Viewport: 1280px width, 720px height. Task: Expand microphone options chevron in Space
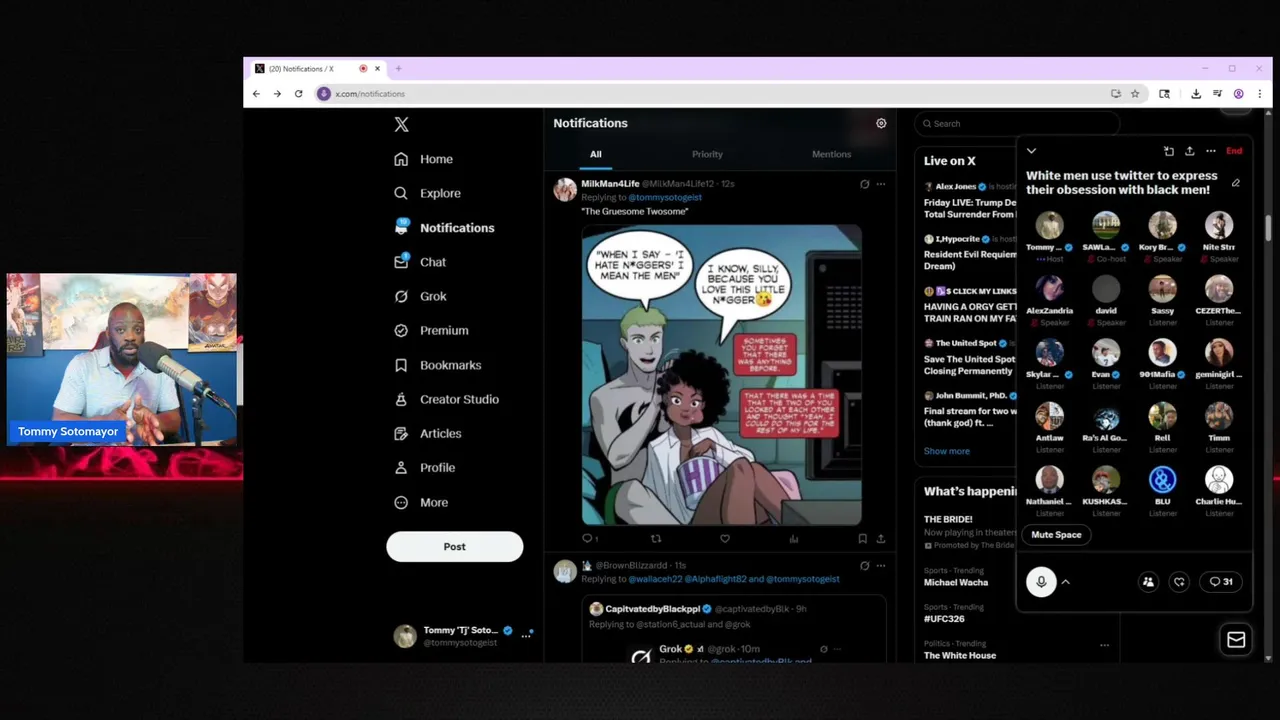pos(1065,582)
